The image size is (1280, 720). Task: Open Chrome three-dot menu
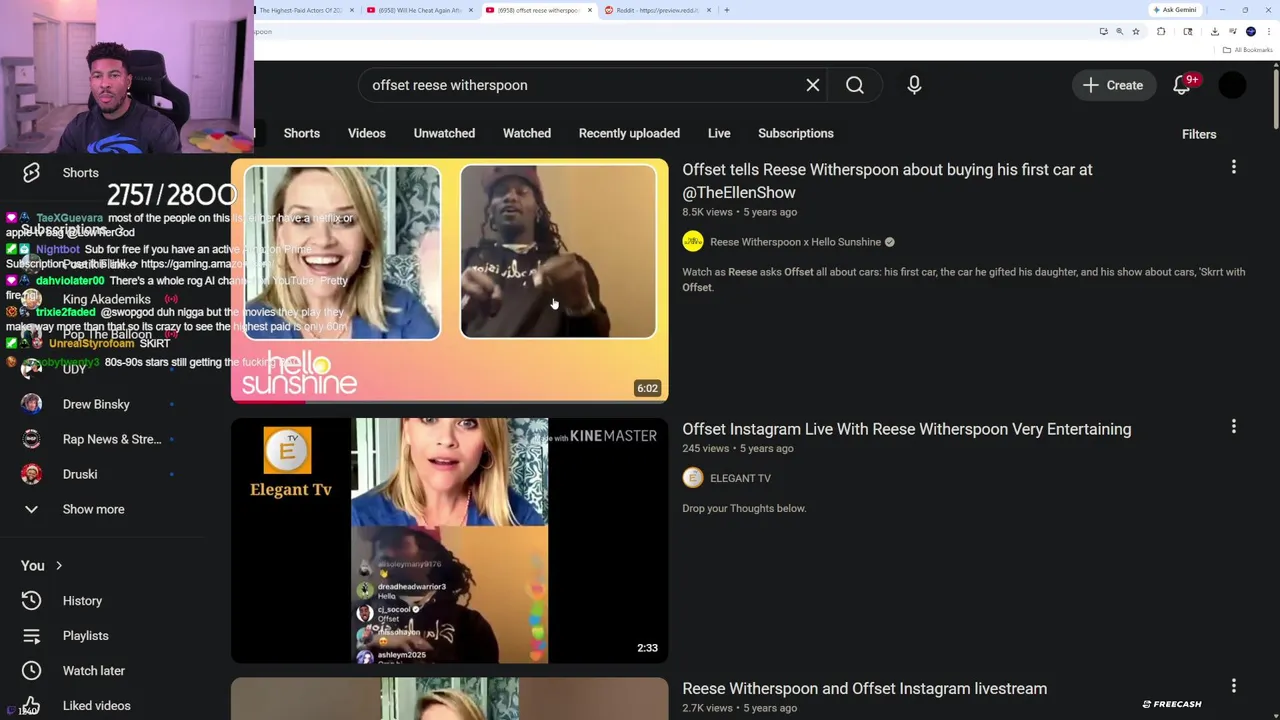(x=1269, y=31)
